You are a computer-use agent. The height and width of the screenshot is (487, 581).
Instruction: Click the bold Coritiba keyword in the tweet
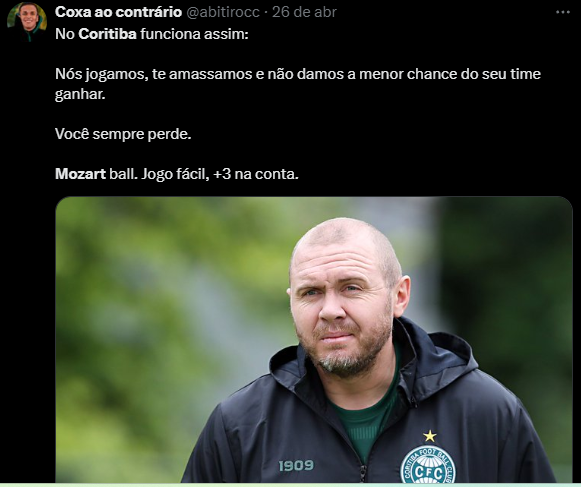[107, 34]
